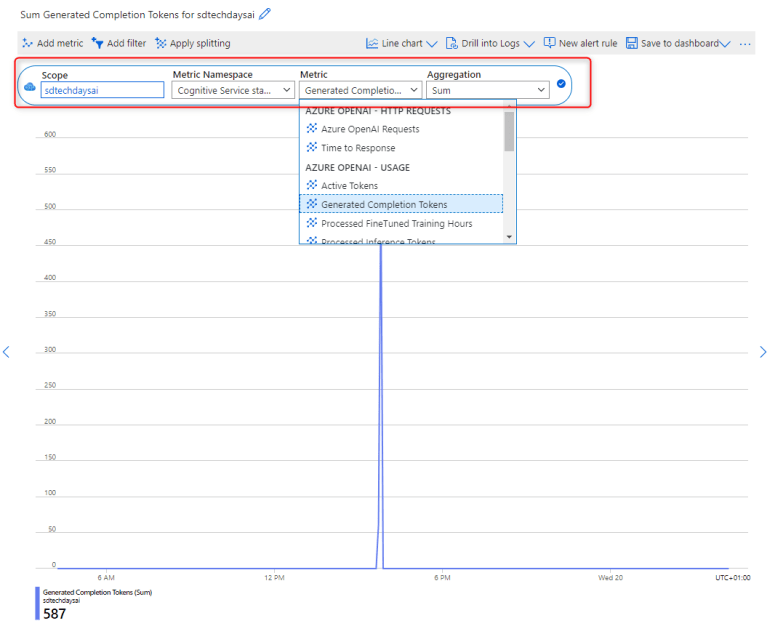Click Apply splitting in the toolbar
The width and height of the screenshot is (767, 642).
coord(192,44)
